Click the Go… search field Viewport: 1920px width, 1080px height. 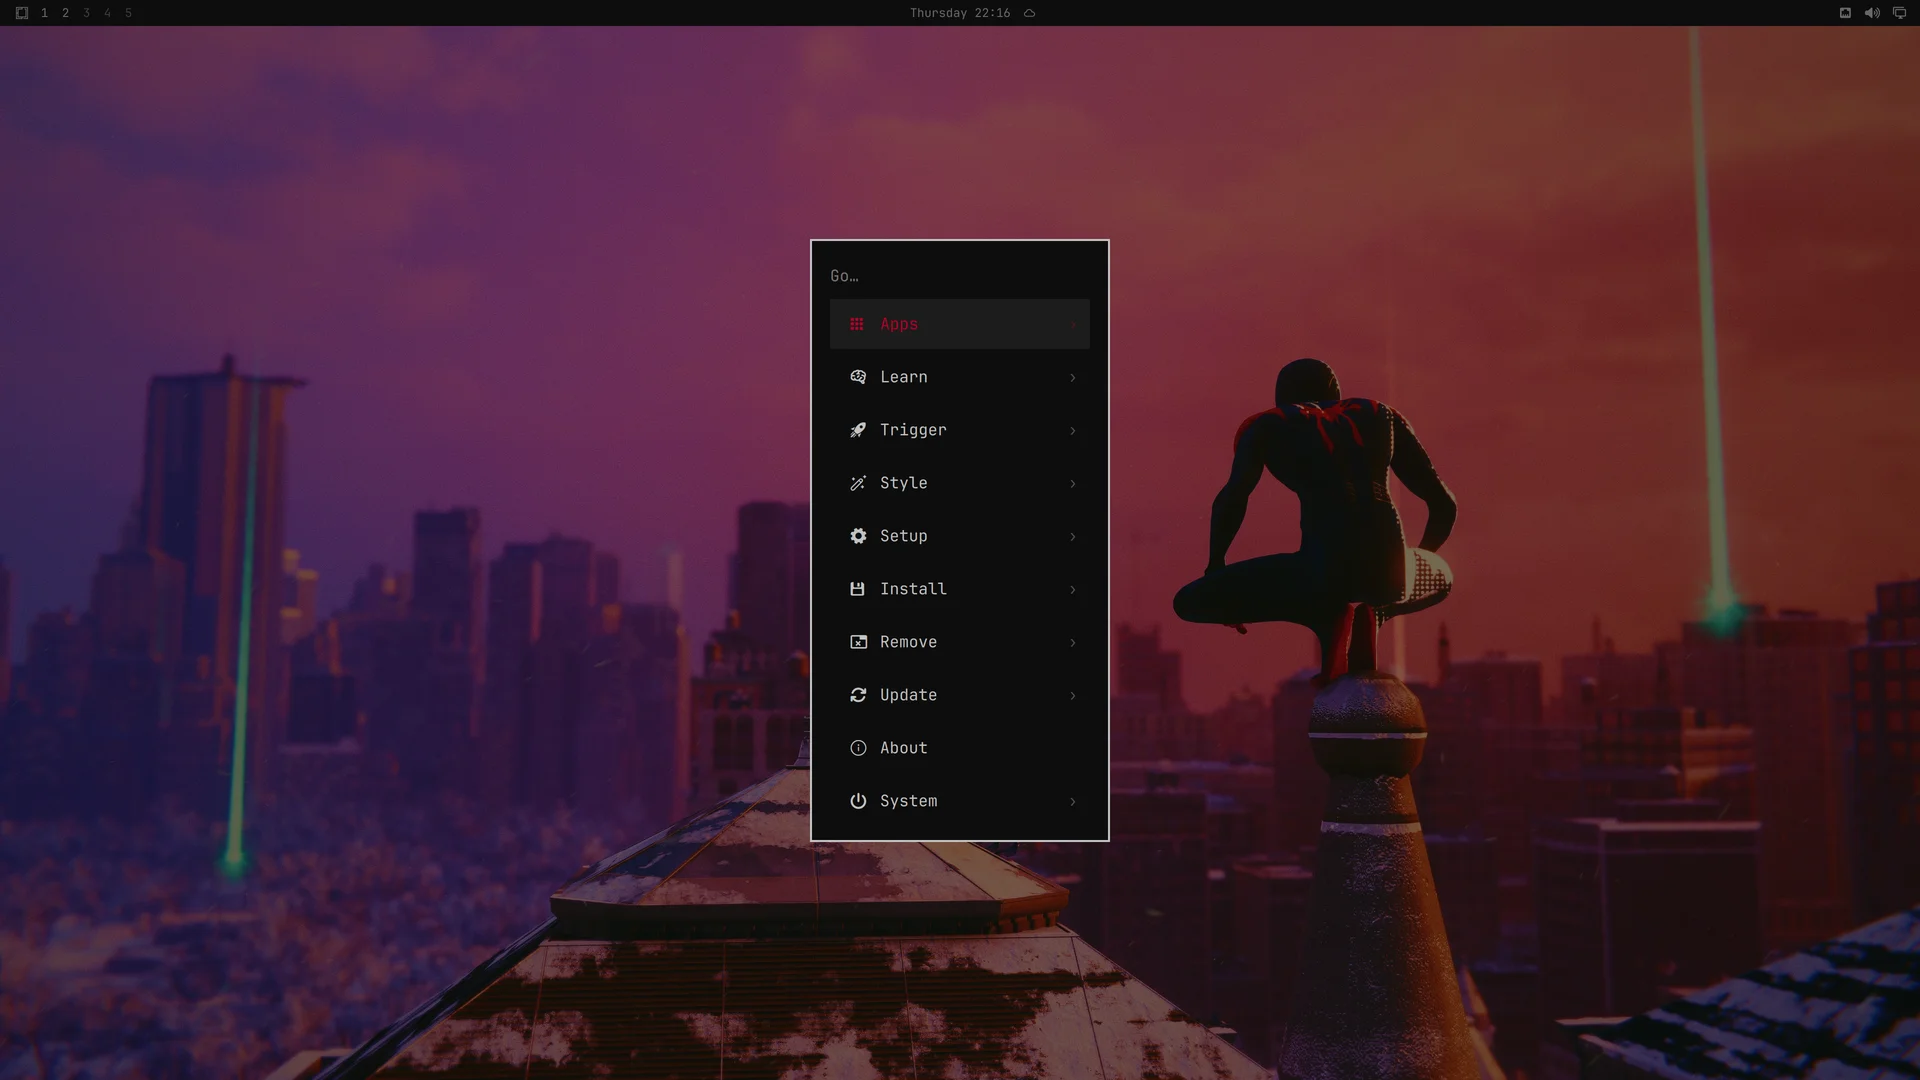pos(960,276)
